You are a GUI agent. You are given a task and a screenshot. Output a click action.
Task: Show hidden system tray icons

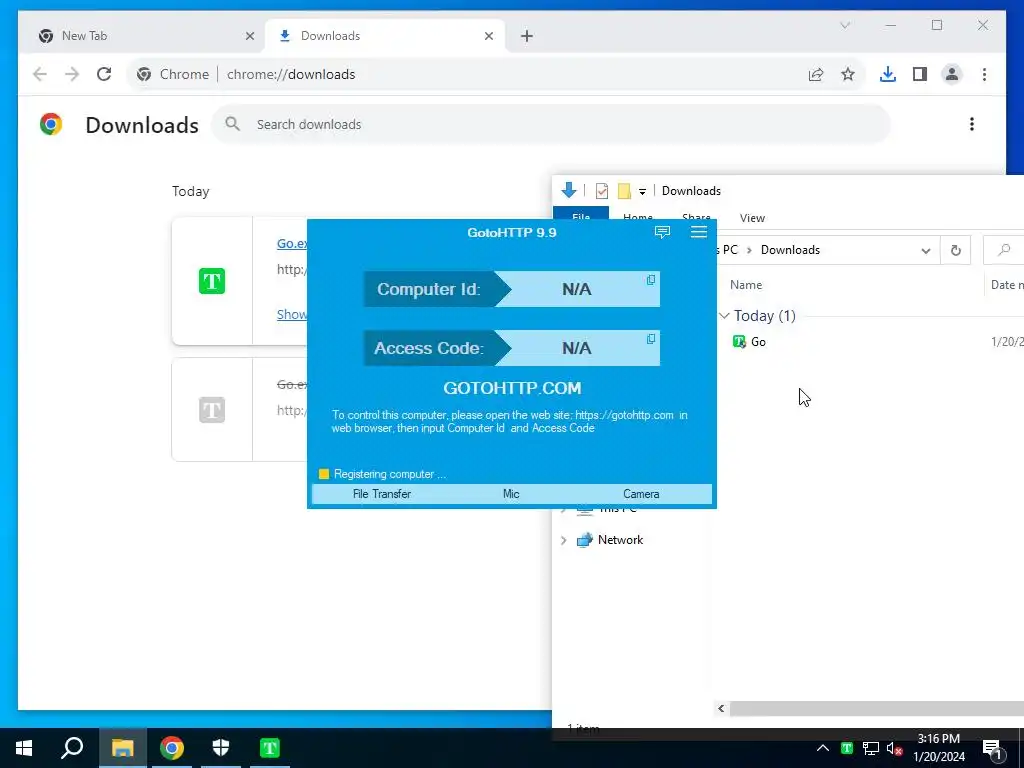(x=823, y=748)
